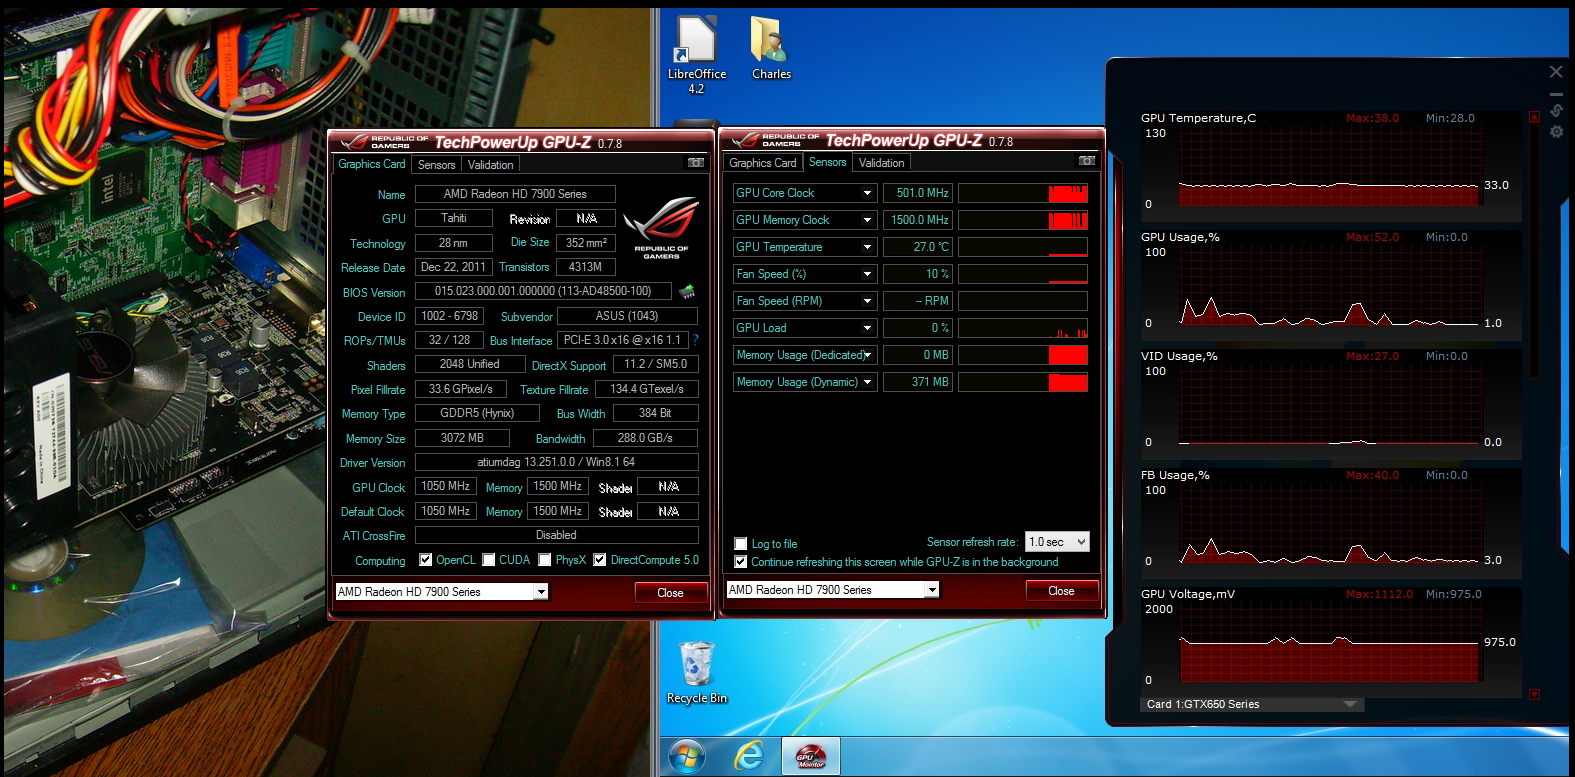Click Close button in left GPU-Z window
The height and width of the screenshot is (777, 1575).
tap(671, 593)
